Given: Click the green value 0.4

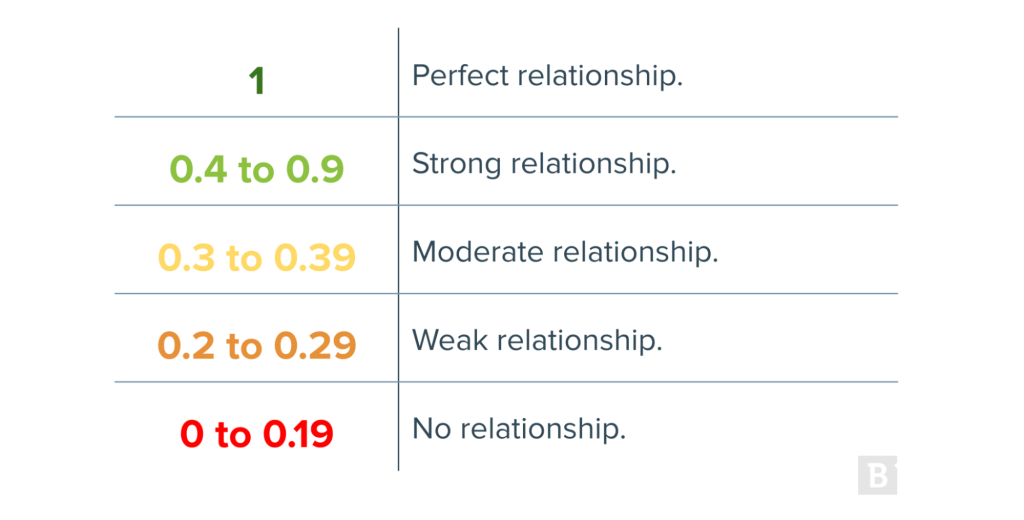Looking at the screenshot, I should 200,170.
